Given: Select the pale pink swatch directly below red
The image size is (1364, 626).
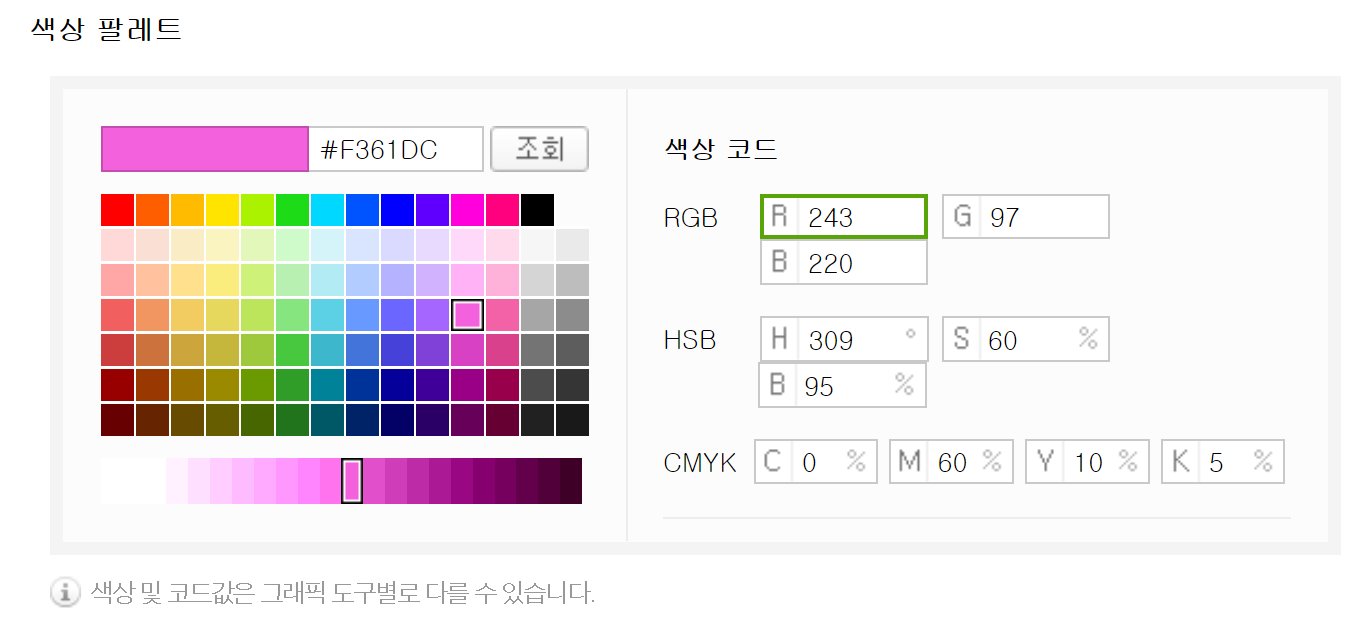Looking at the screenshot, I should point(118,245).
